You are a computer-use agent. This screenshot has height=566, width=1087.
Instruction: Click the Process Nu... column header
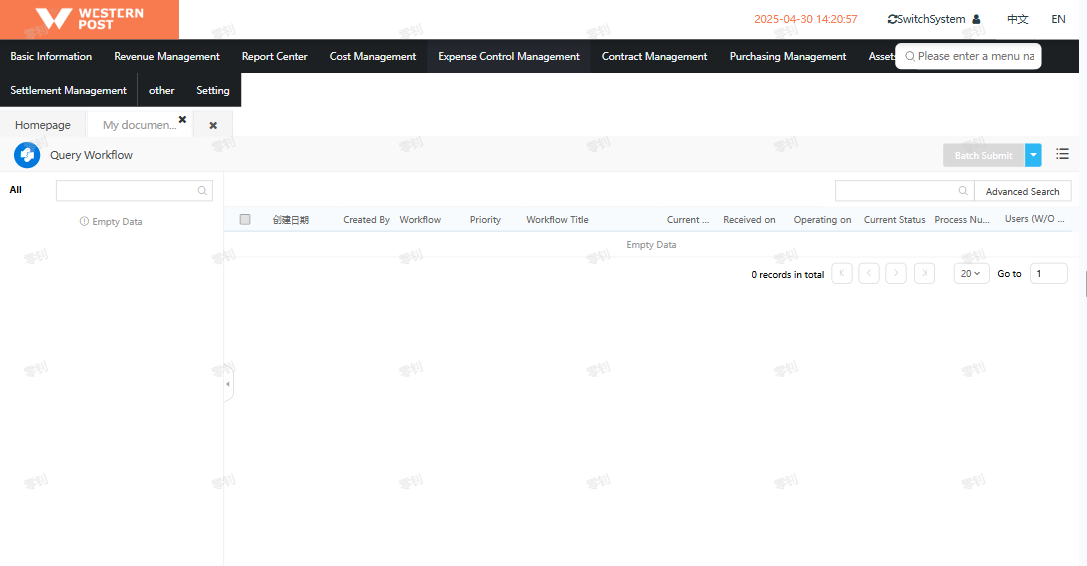click(962, 220)
